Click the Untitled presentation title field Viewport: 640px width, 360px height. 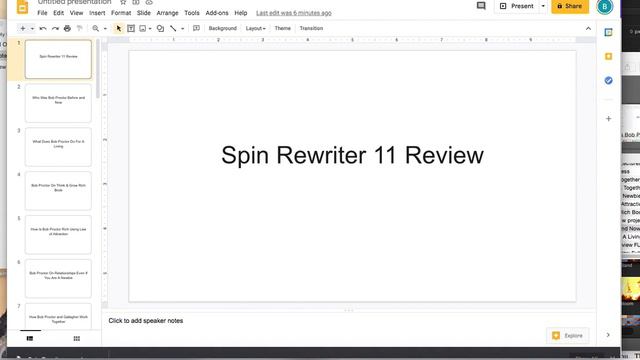coord(74,2)
